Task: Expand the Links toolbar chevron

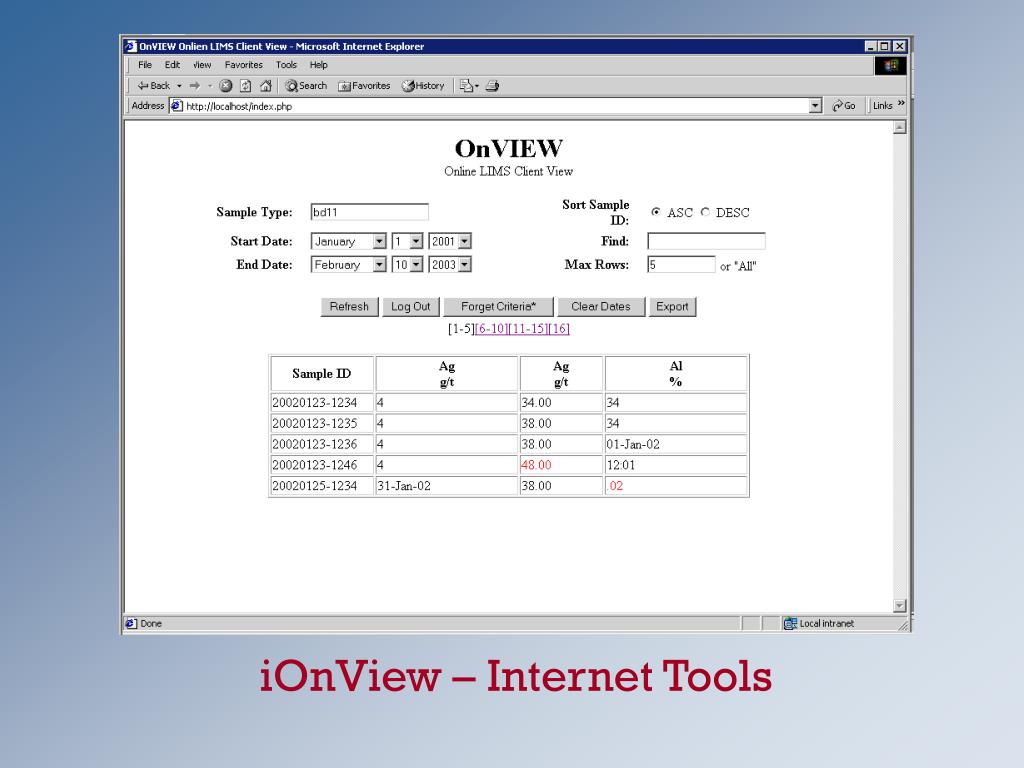Action: [x=901, y=103]
